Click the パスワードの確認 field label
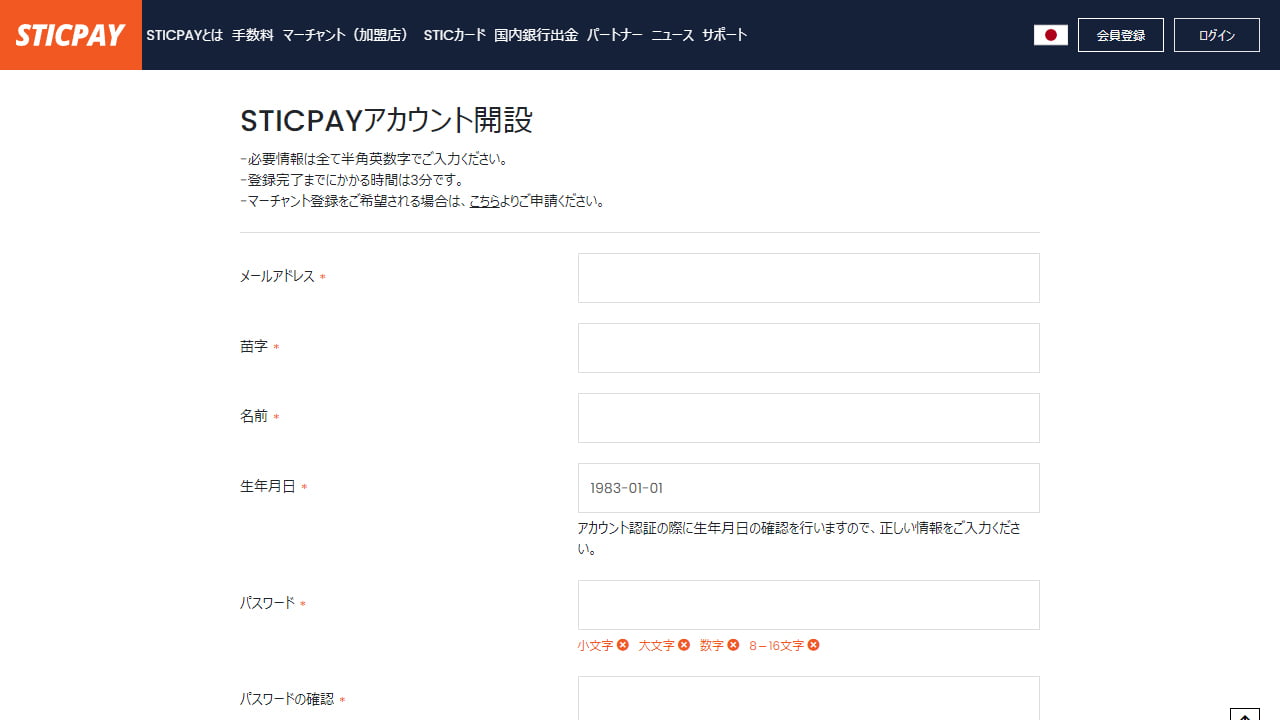Image resolution: width=1280 pixels, height=720 pixels. pyautogui.click(x=287, y=699)
